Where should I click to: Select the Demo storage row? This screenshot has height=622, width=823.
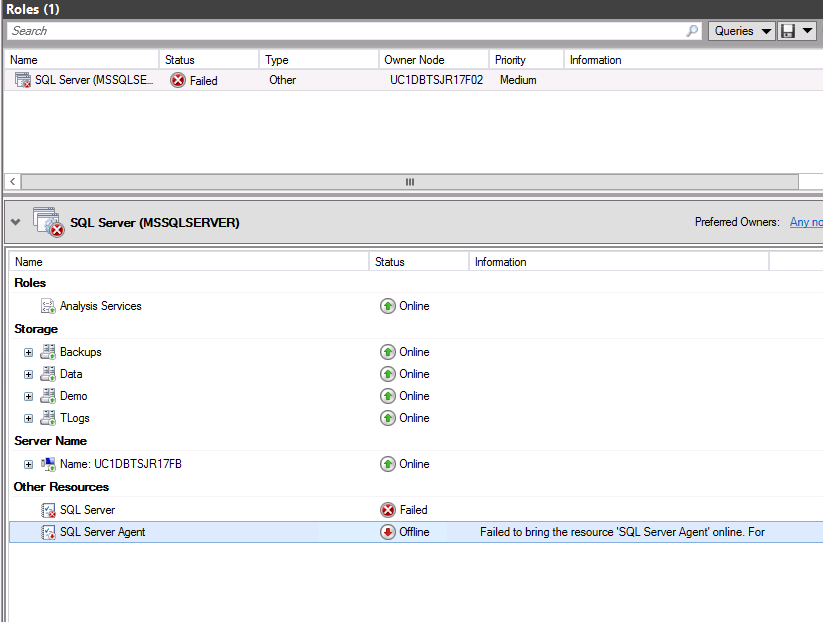(x=416, y=396)
